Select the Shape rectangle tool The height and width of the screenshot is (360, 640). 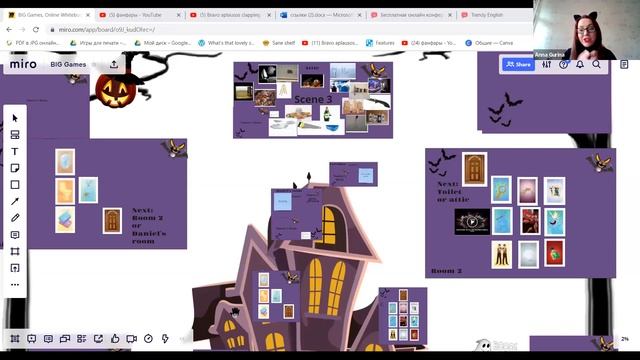[15, 185]
